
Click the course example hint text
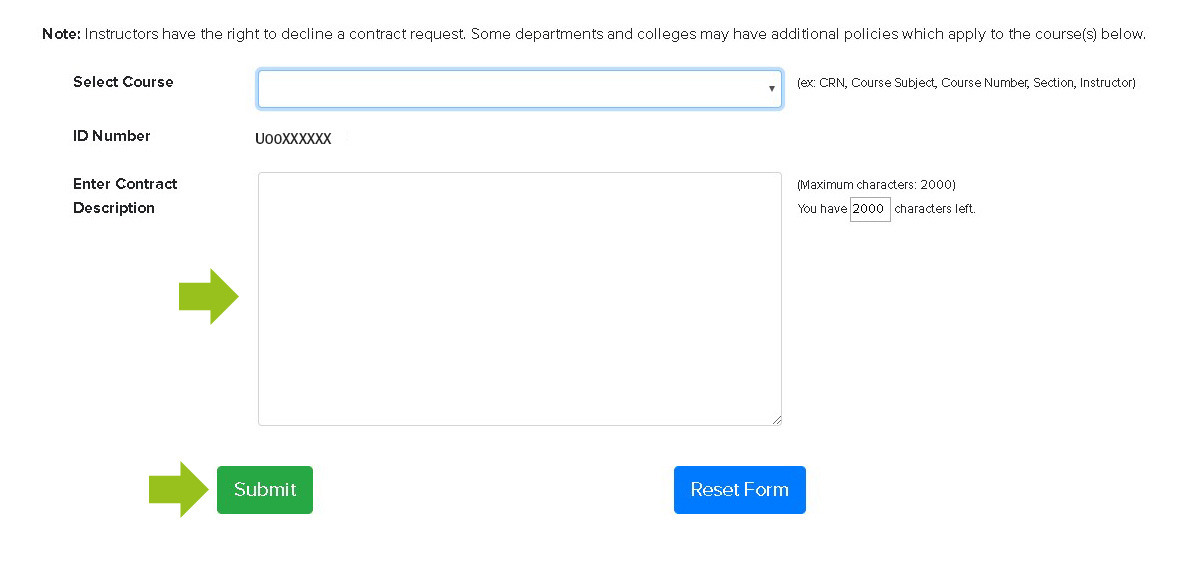click(x=966, y=83)
